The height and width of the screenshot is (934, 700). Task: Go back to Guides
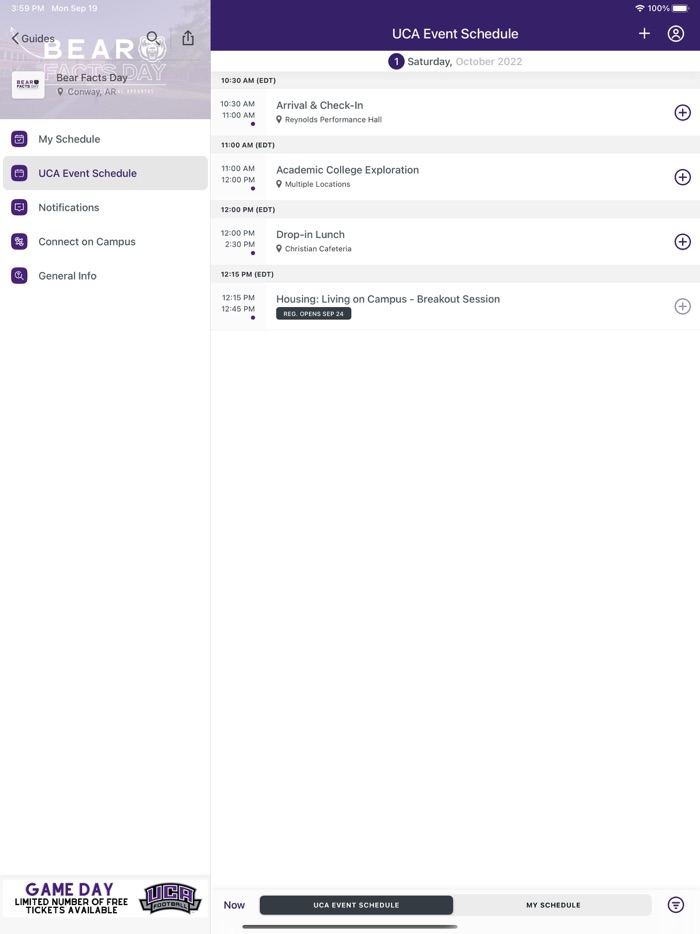point(33,38)
